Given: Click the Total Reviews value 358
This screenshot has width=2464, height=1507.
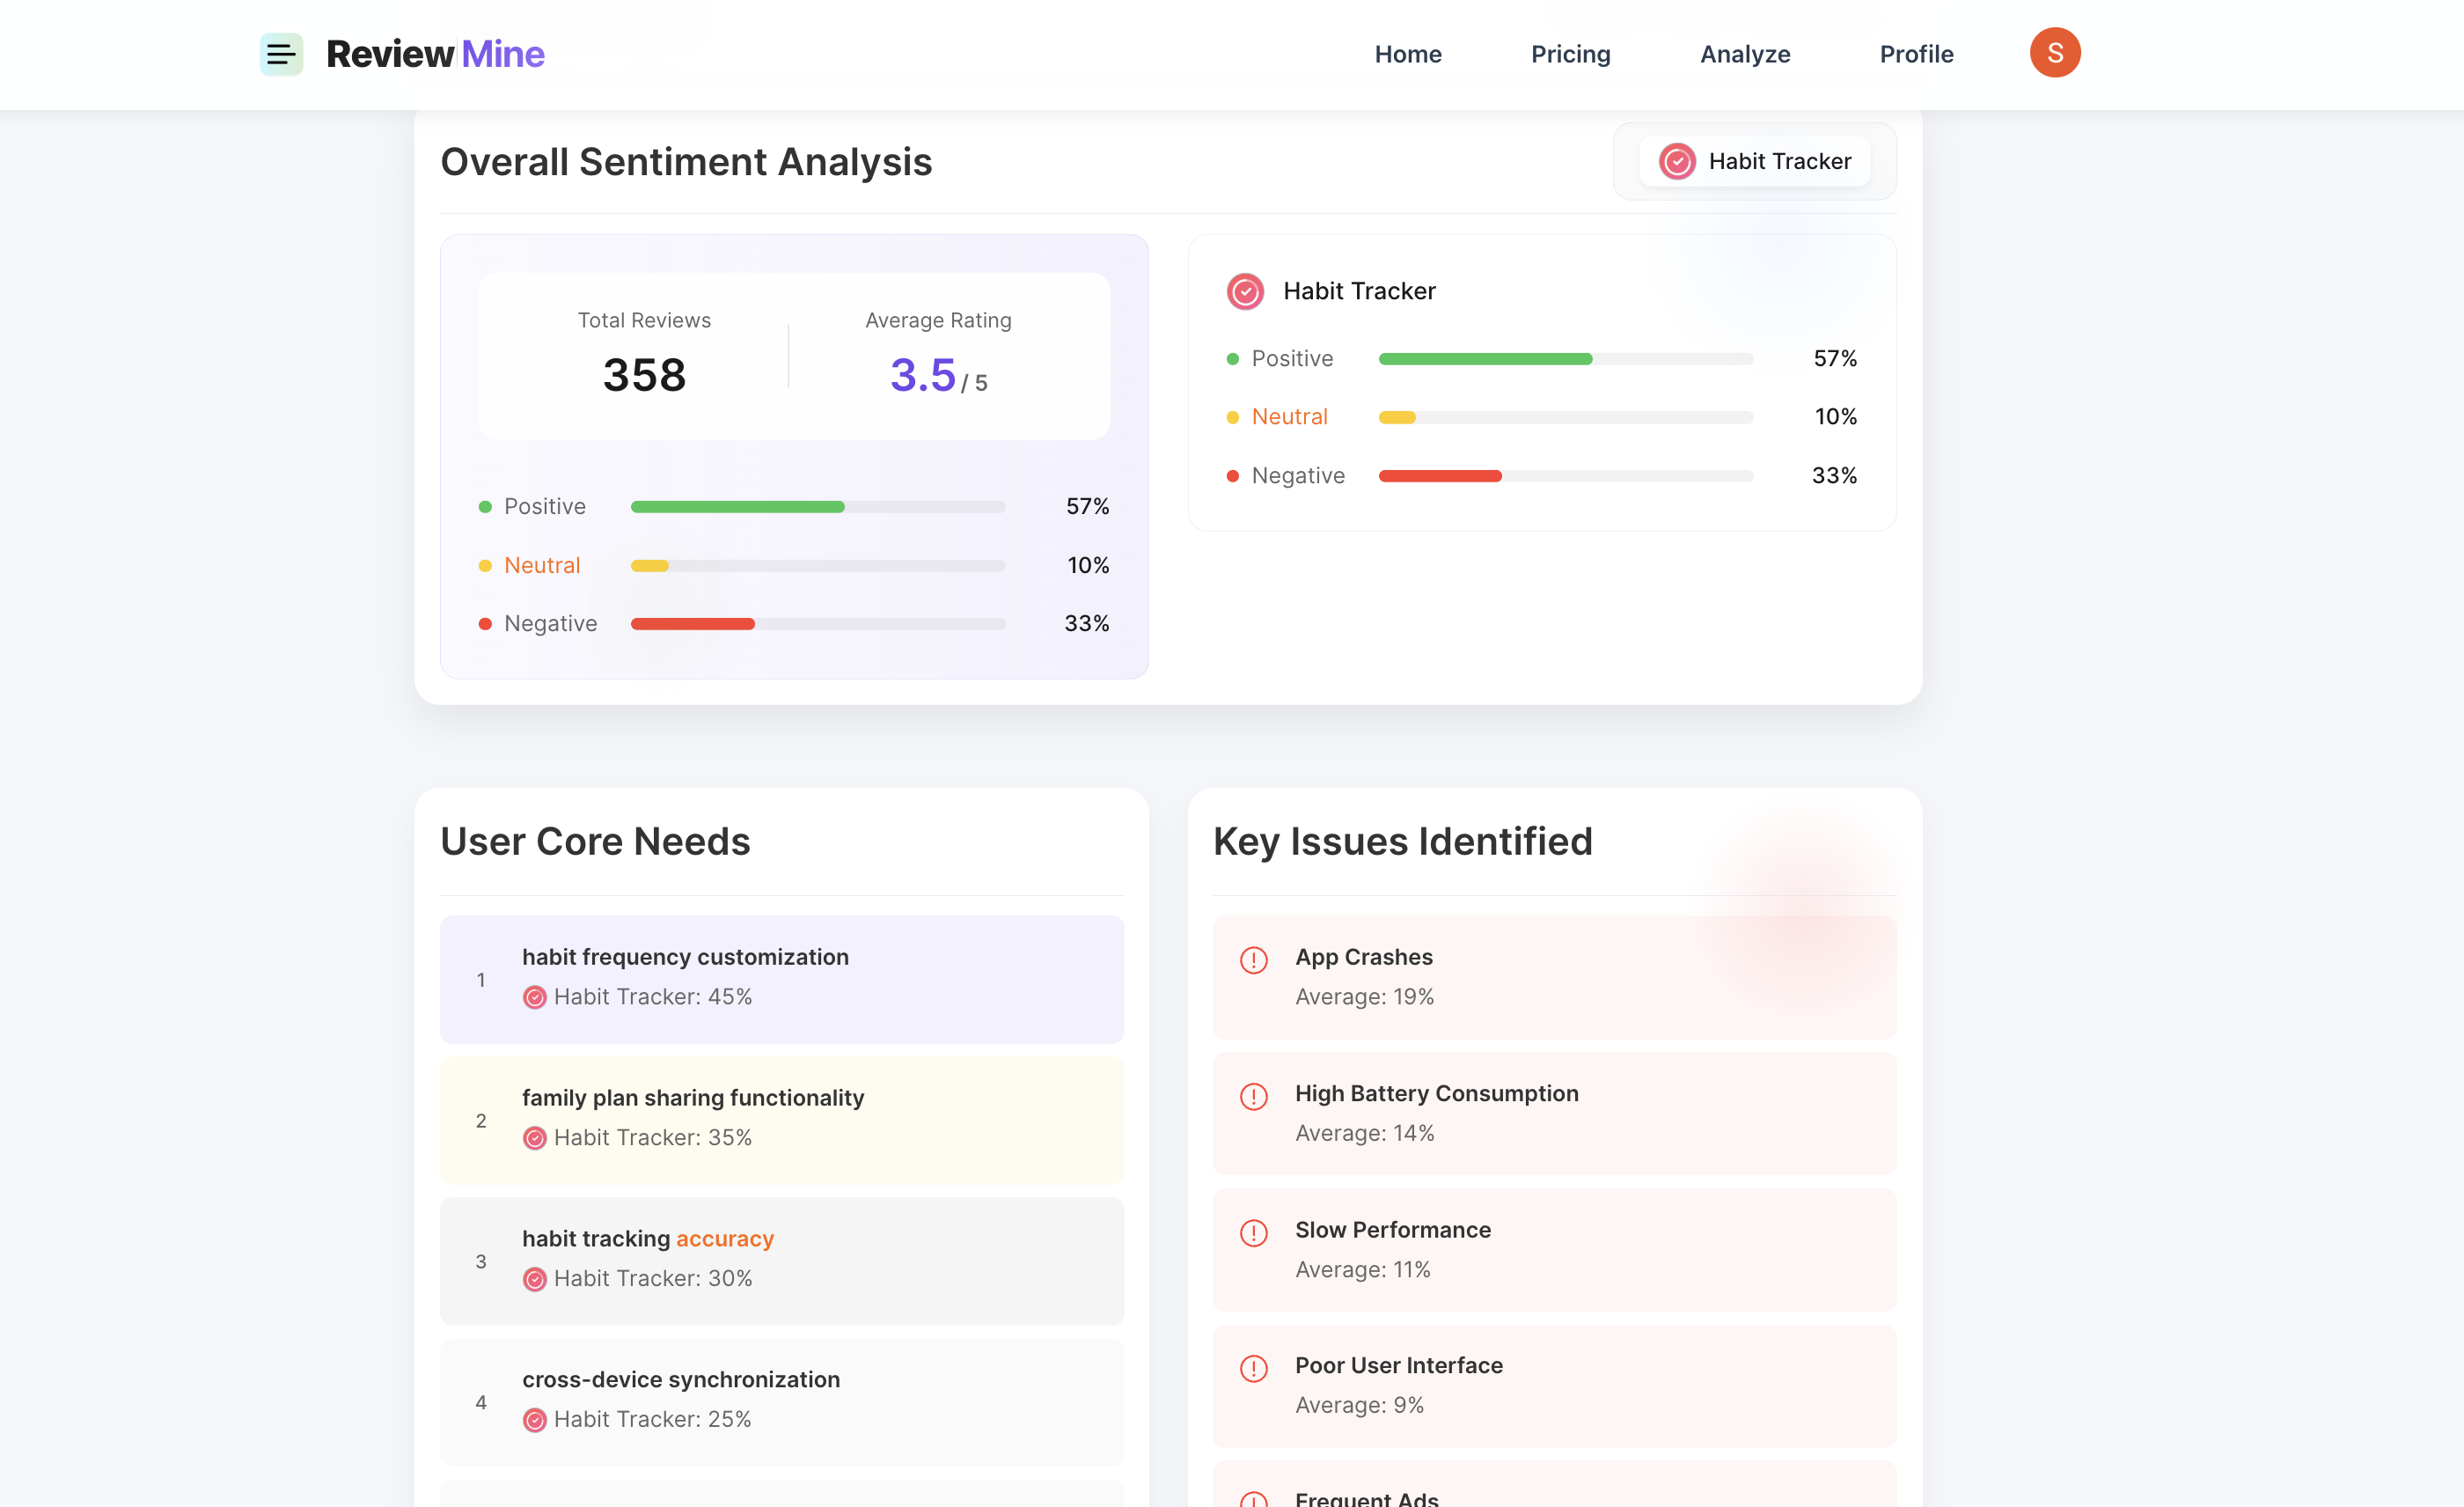Looking at the screenshot, I should point(644,375).
